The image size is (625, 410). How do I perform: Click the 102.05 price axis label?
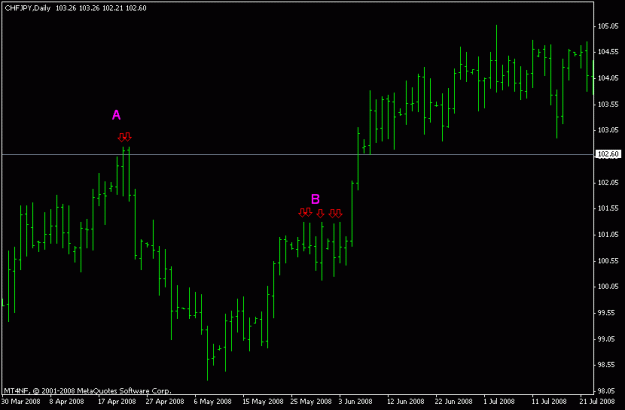coord(608,182)
